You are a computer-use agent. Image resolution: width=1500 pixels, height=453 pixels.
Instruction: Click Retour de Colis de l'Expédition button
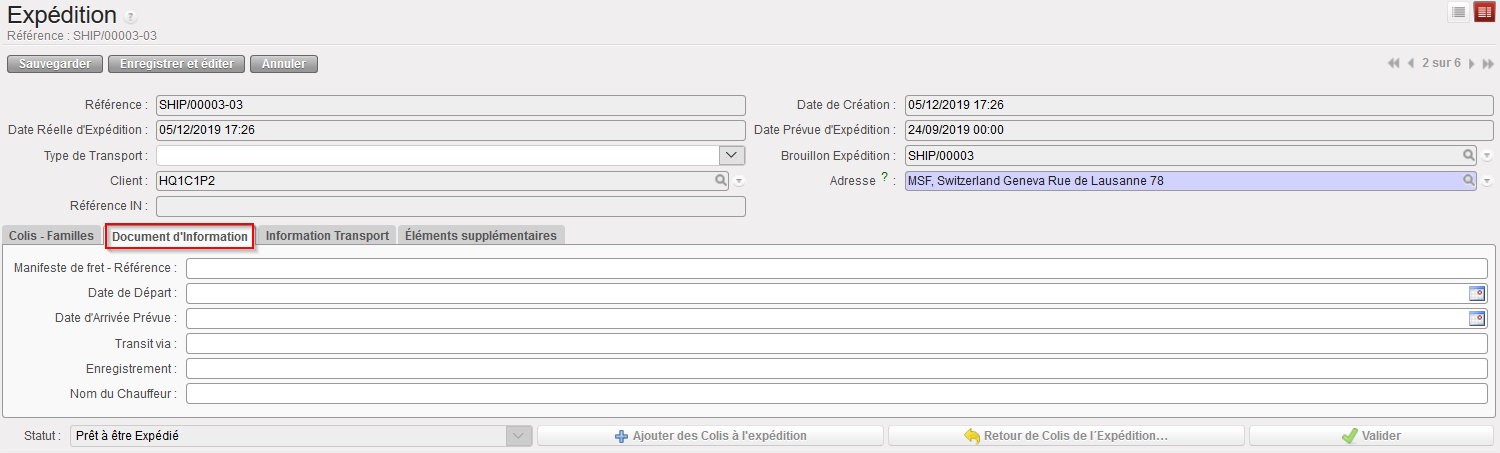pyautogui.click(x=1066, y=436)
